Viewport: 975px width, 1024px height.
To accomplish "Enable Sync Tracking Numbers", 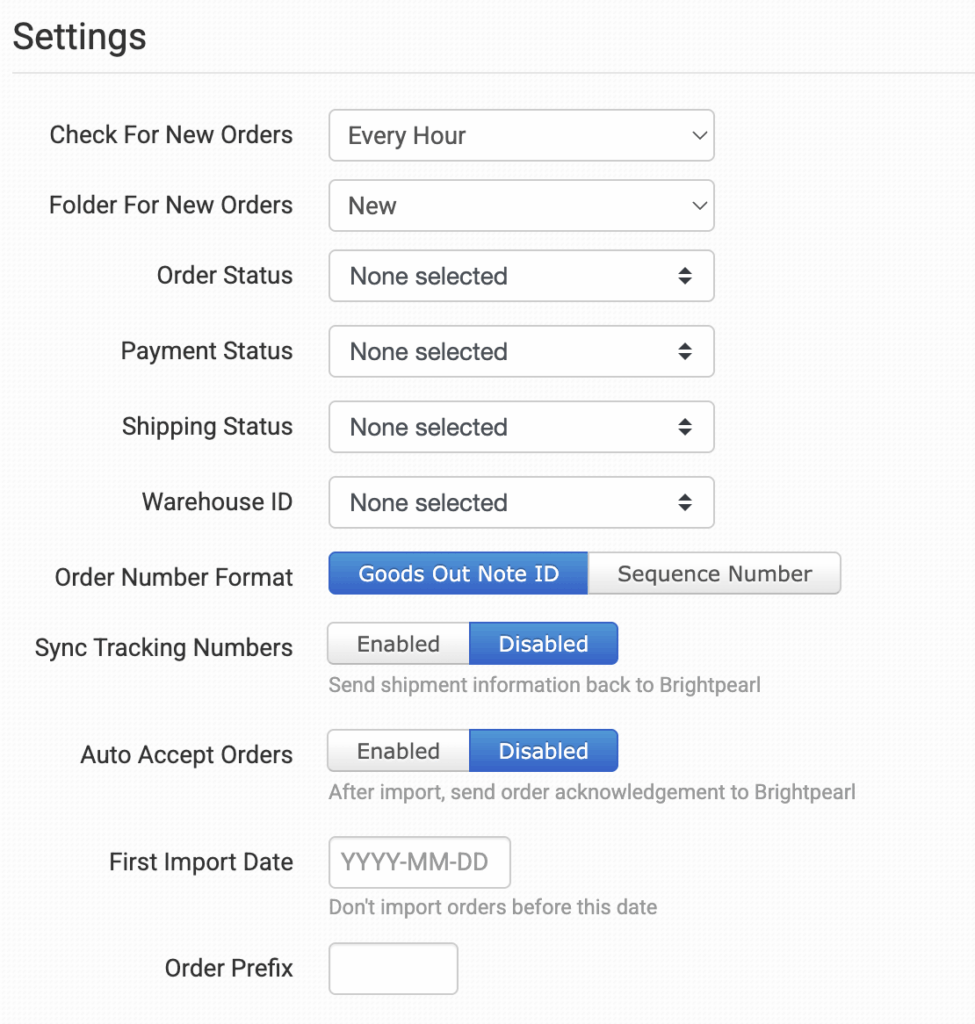I will point(398,644).
